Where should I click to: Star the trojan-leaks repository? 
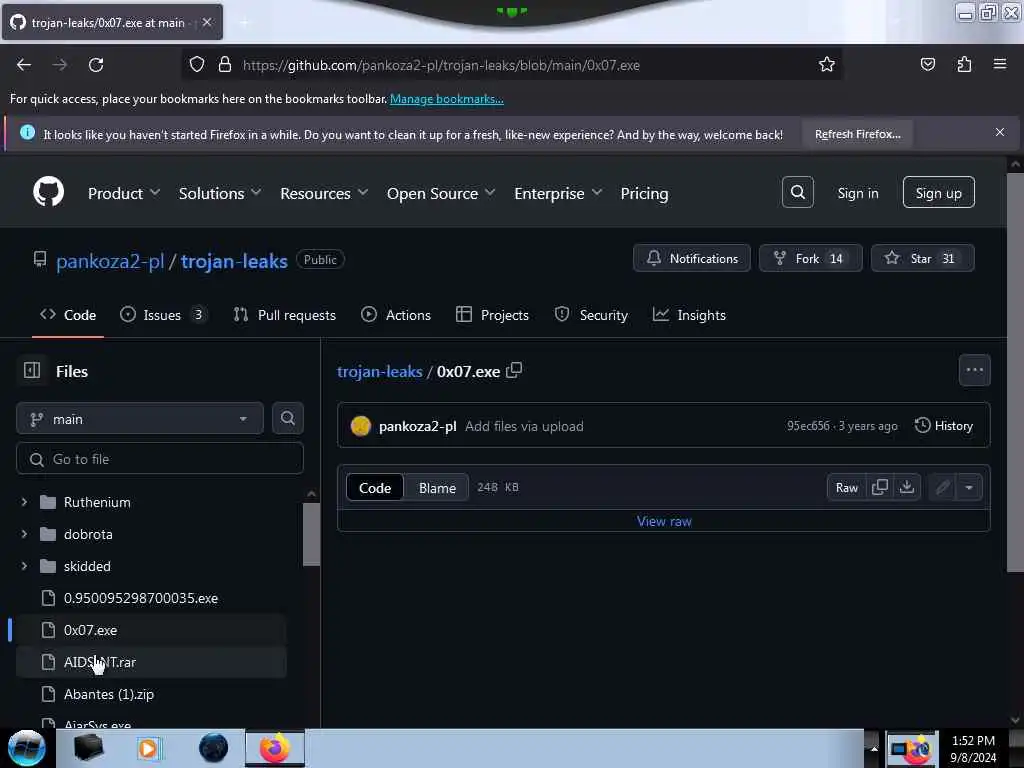tap(922, 258)
